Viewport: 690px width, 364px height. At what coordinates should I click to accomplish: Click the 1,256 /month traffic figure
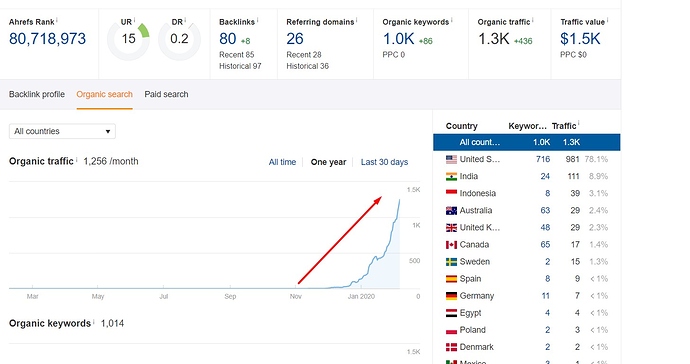pos(111,162)
